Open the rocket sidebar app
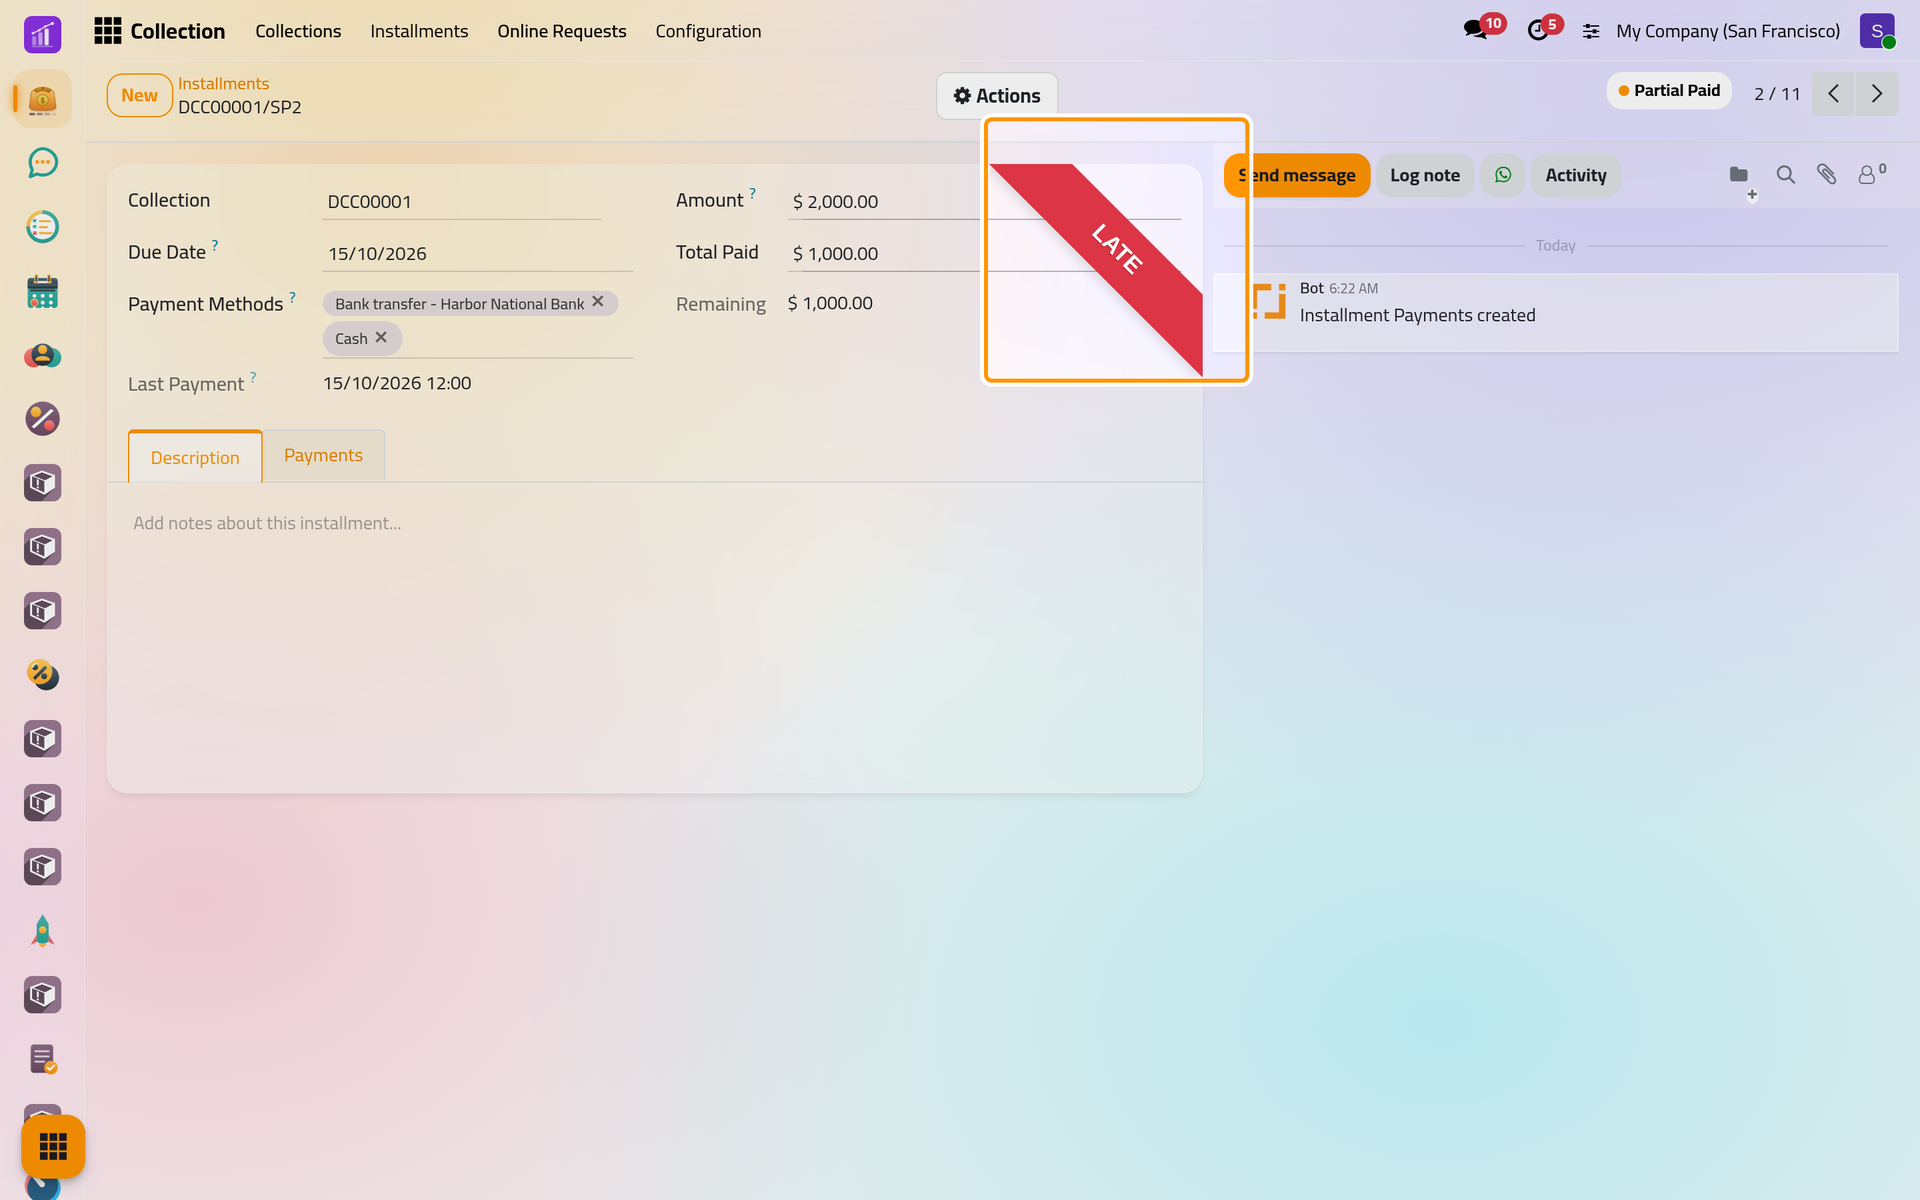Screen dimensions: 1920x1200 [x=42, y=931]
